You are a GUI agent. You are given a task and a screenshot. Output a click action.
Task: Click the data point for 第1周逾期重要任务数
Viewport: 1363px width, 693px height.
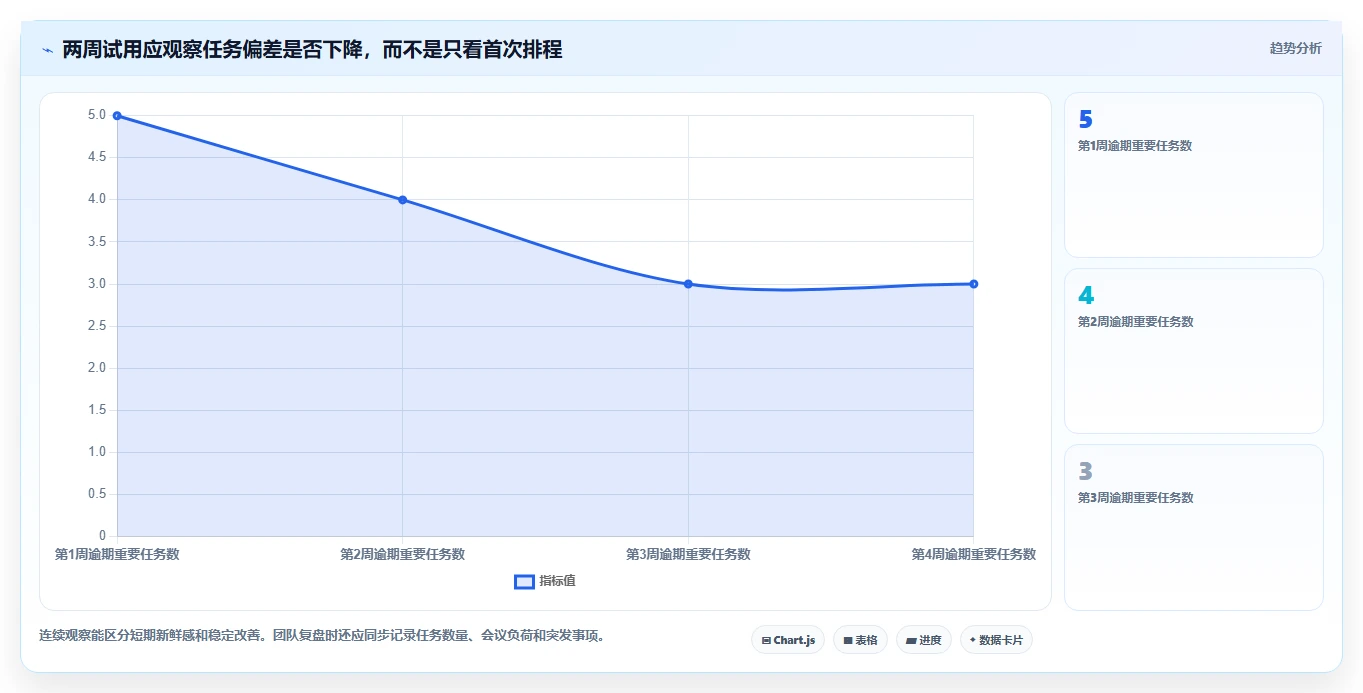[x=117, y=116]
